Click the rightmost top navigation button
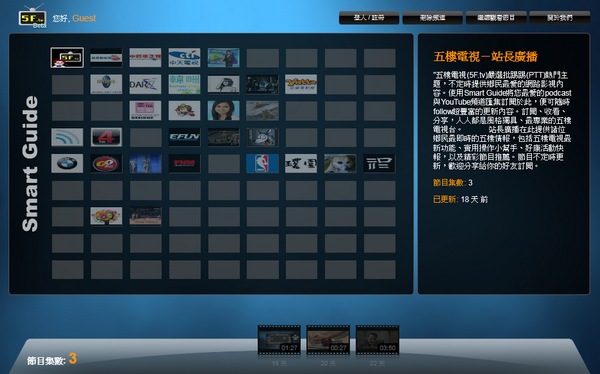Image resolution: width=600 pixels, height=374 pixels. coord(559,18)
